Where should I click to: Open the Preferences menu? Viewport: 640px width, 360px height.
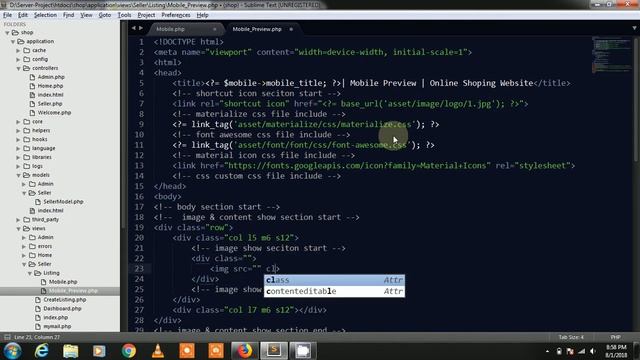(176, 15)
